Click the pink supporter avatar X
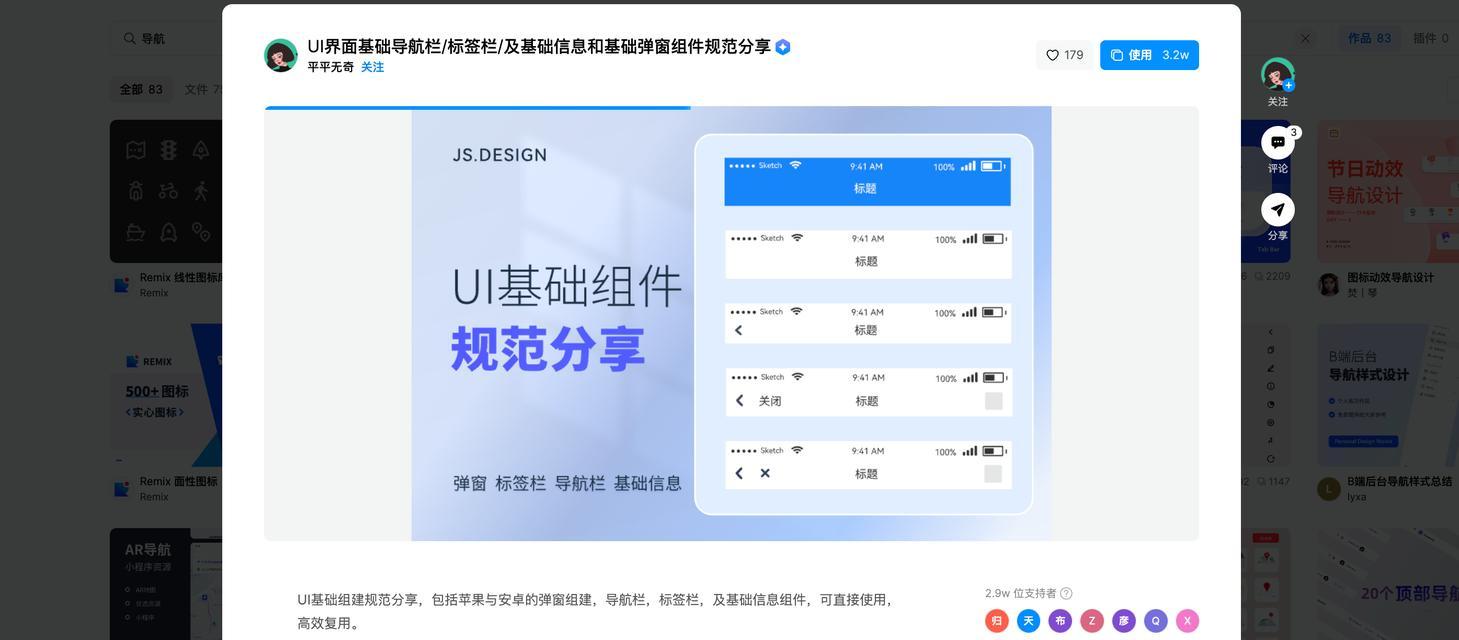Viewport: 1459px width, 640px height. pos(1187,621)
